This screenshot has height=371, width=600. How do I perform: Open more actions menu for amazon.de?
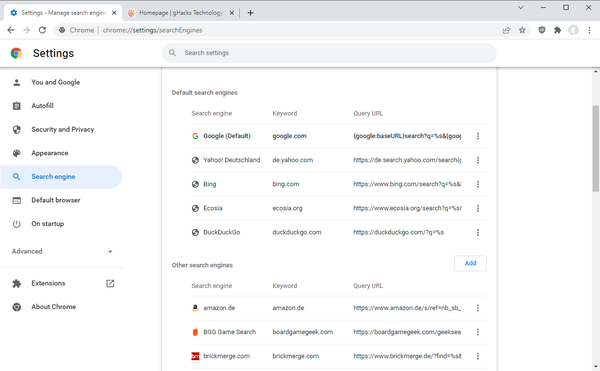coord(478,308)
